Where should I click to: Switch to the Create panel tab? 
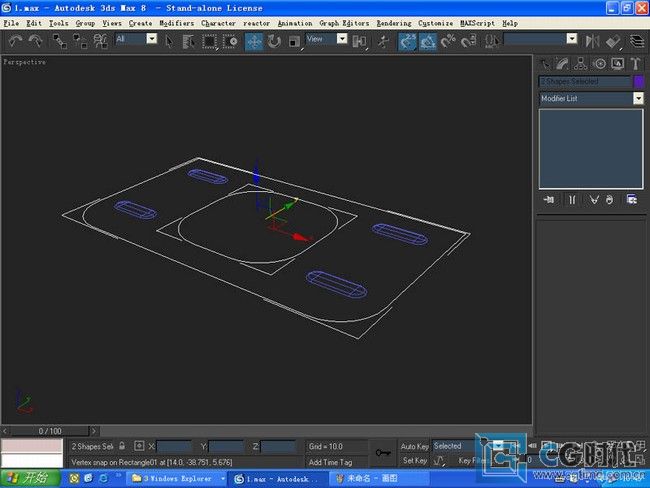click(545, 63)
